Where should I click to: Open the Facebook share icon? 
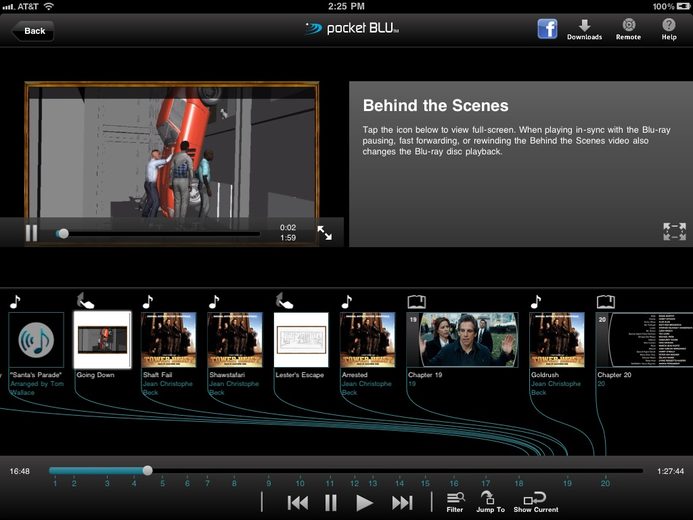point(547,29)
